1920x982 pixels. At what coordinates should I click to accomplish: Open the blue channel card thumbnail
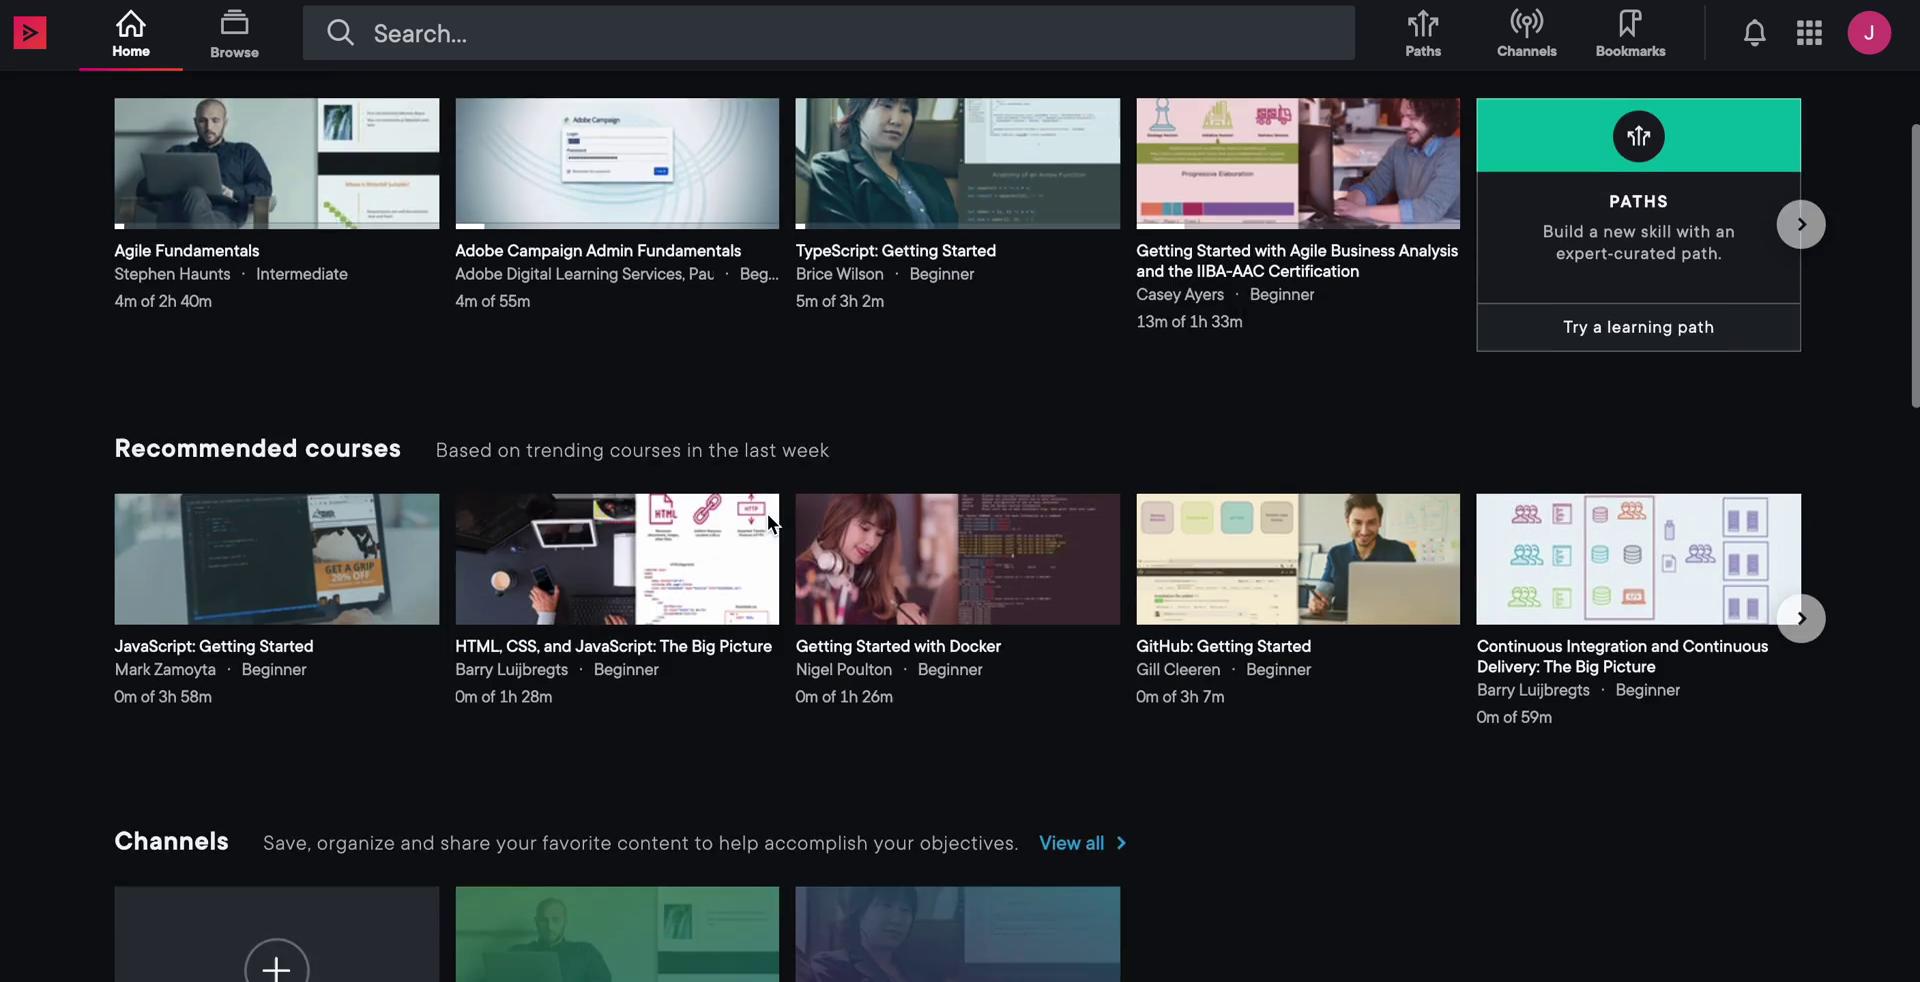pyautogui.click(x=957, y=934)
